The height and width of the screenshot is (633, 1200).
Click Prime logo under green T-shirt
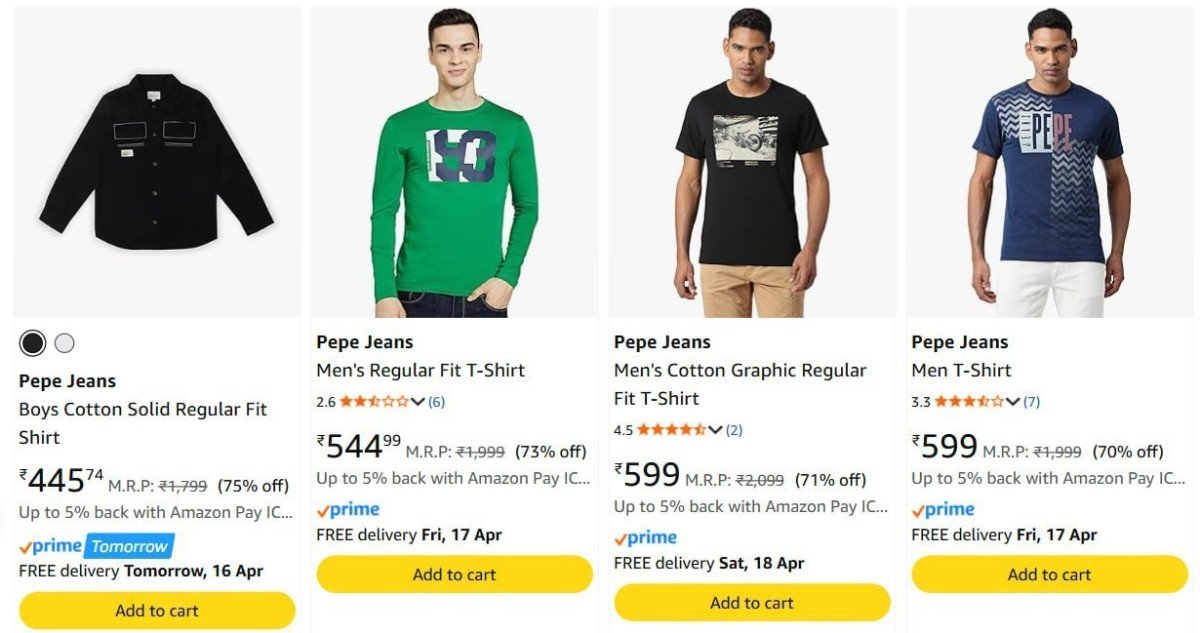point(348,510)
